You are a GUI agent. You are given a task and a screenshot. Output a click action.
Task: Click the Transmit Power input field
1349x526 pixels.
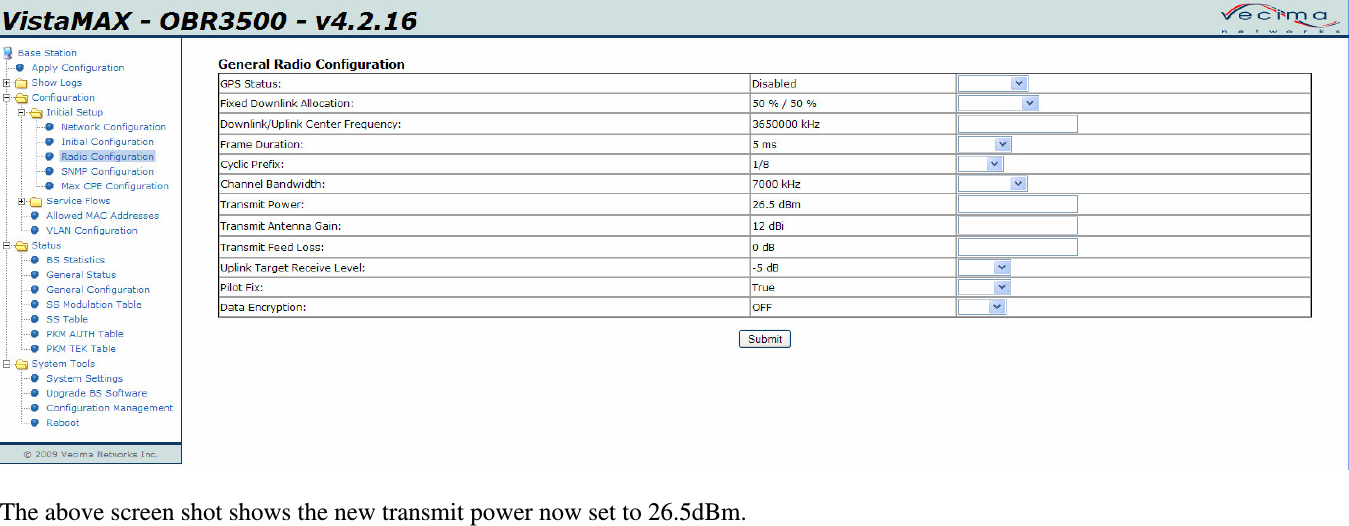(x=1018, y=204)
